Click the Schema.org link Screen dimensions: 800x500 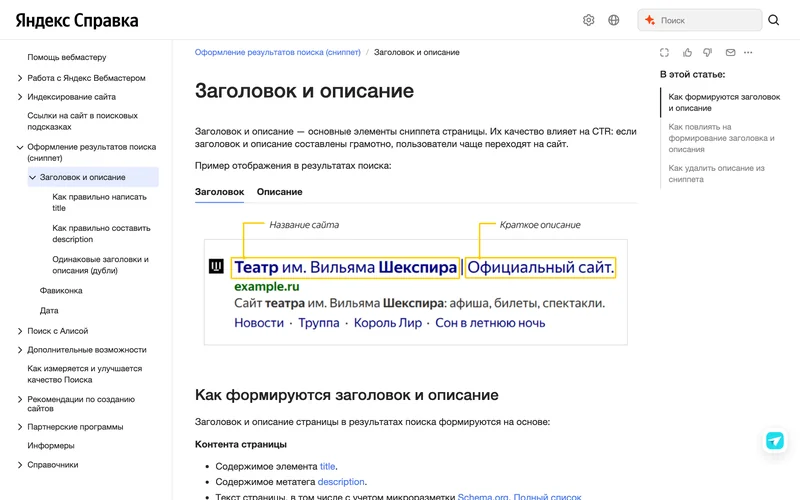coord(483,496)
